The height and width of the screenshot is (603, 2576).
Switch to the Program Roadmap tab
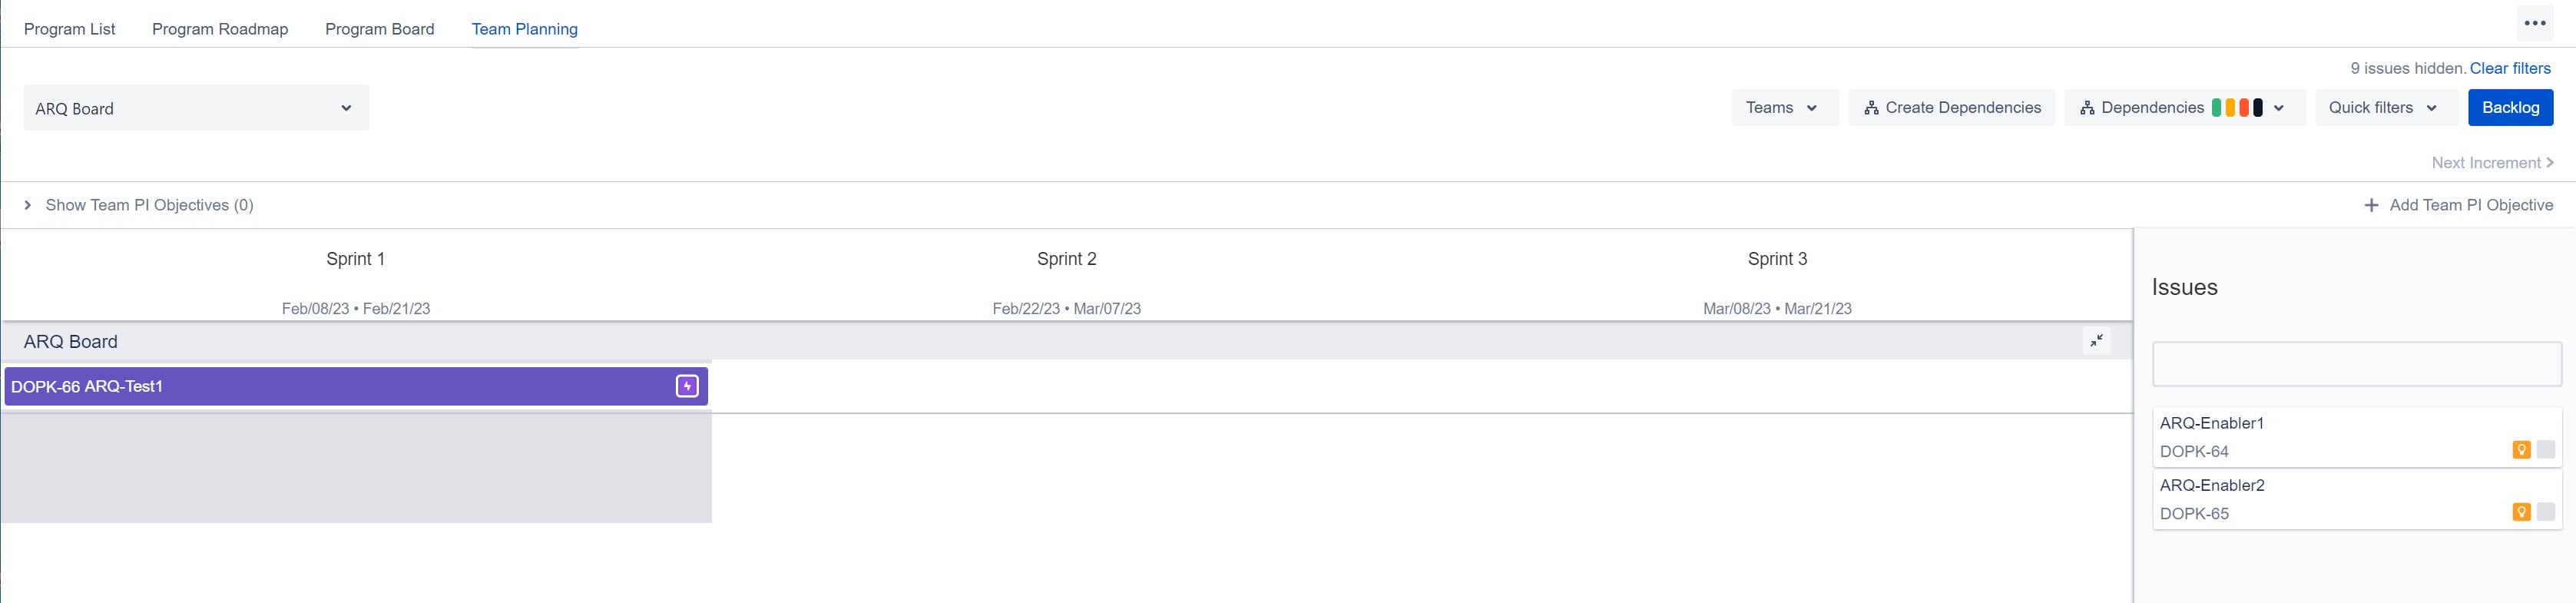pos(220,29)
